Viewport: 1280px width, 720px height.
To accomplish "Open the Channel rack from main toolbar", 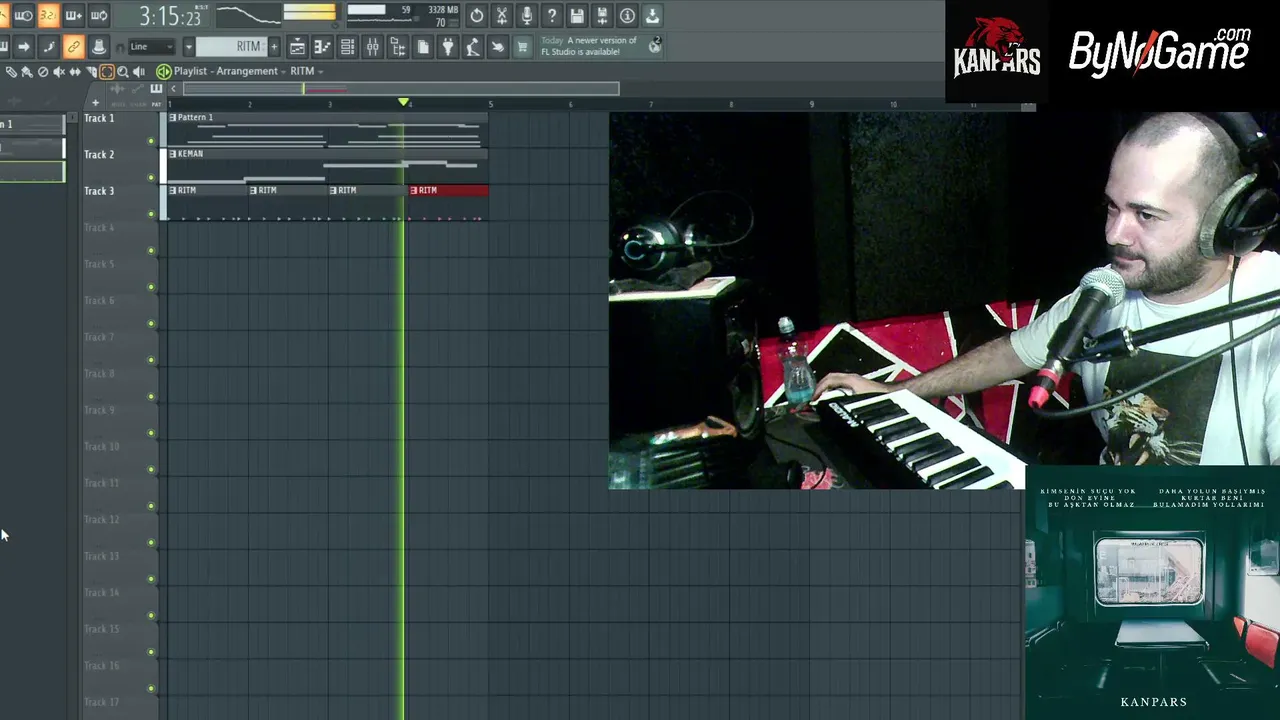I will (x=347, y=47).
